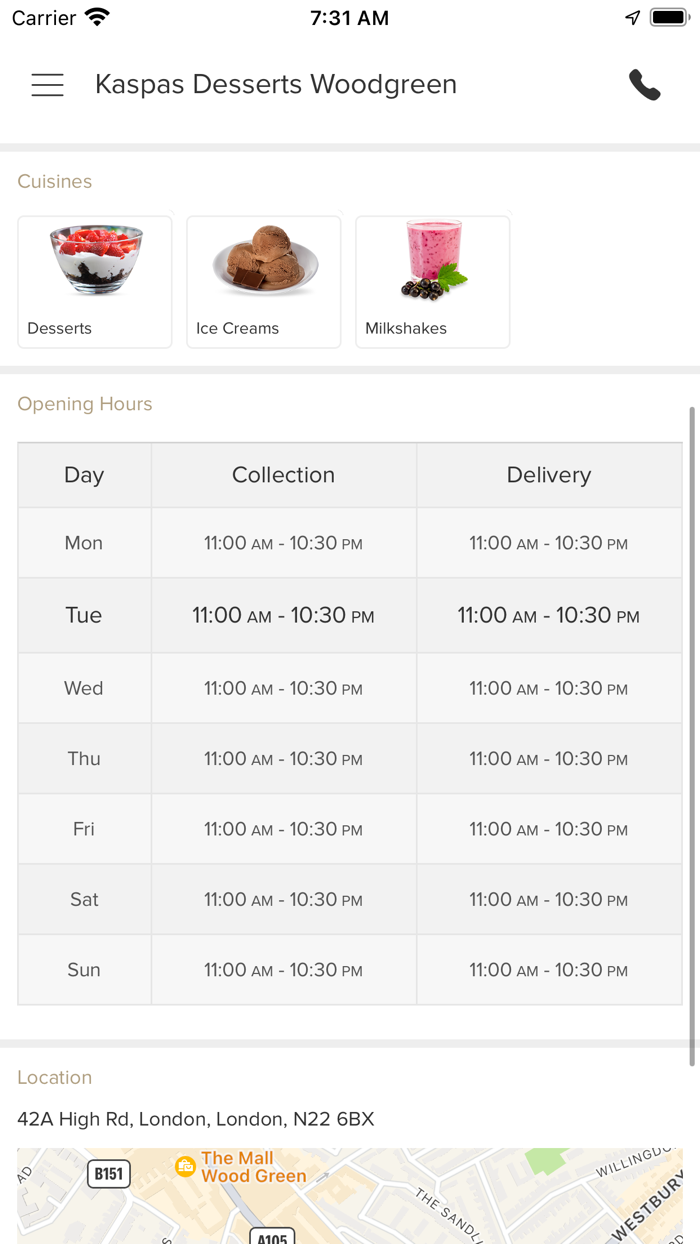The width and height of the screenshot is (700, 1244).
Task: Tap the Kaspas Desserts Woodgreen title
Action: (x=276, y=85)
